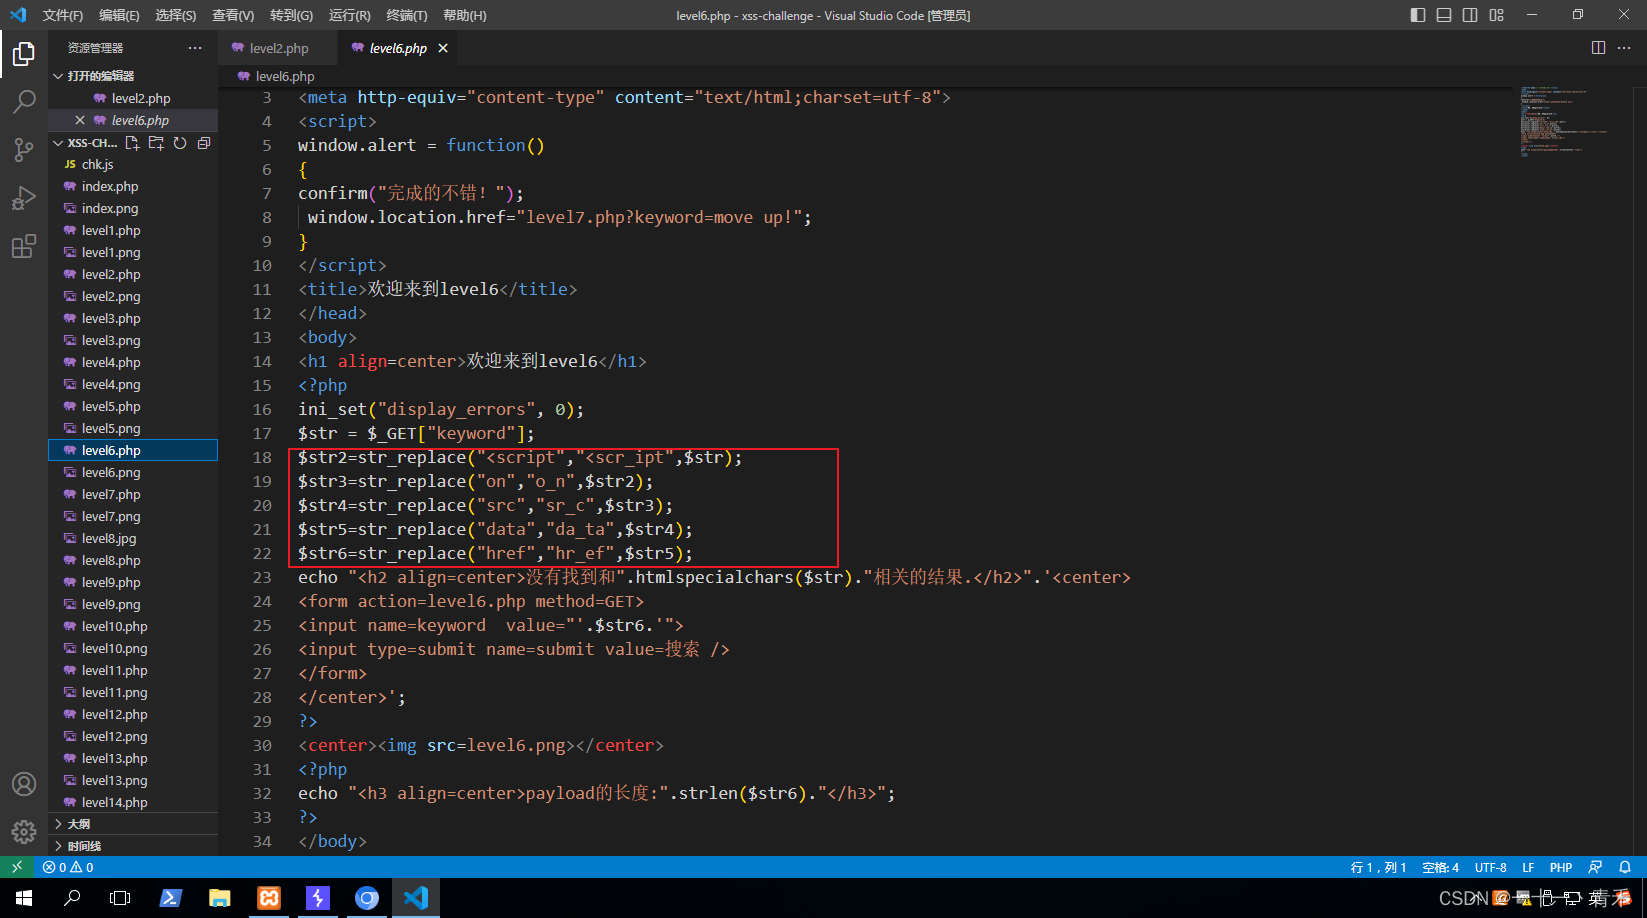Viewport: 1647px width, 918px height.
Task: Open Task View on the taskbar
Action: pyautogui.click(x=120, y=898)
